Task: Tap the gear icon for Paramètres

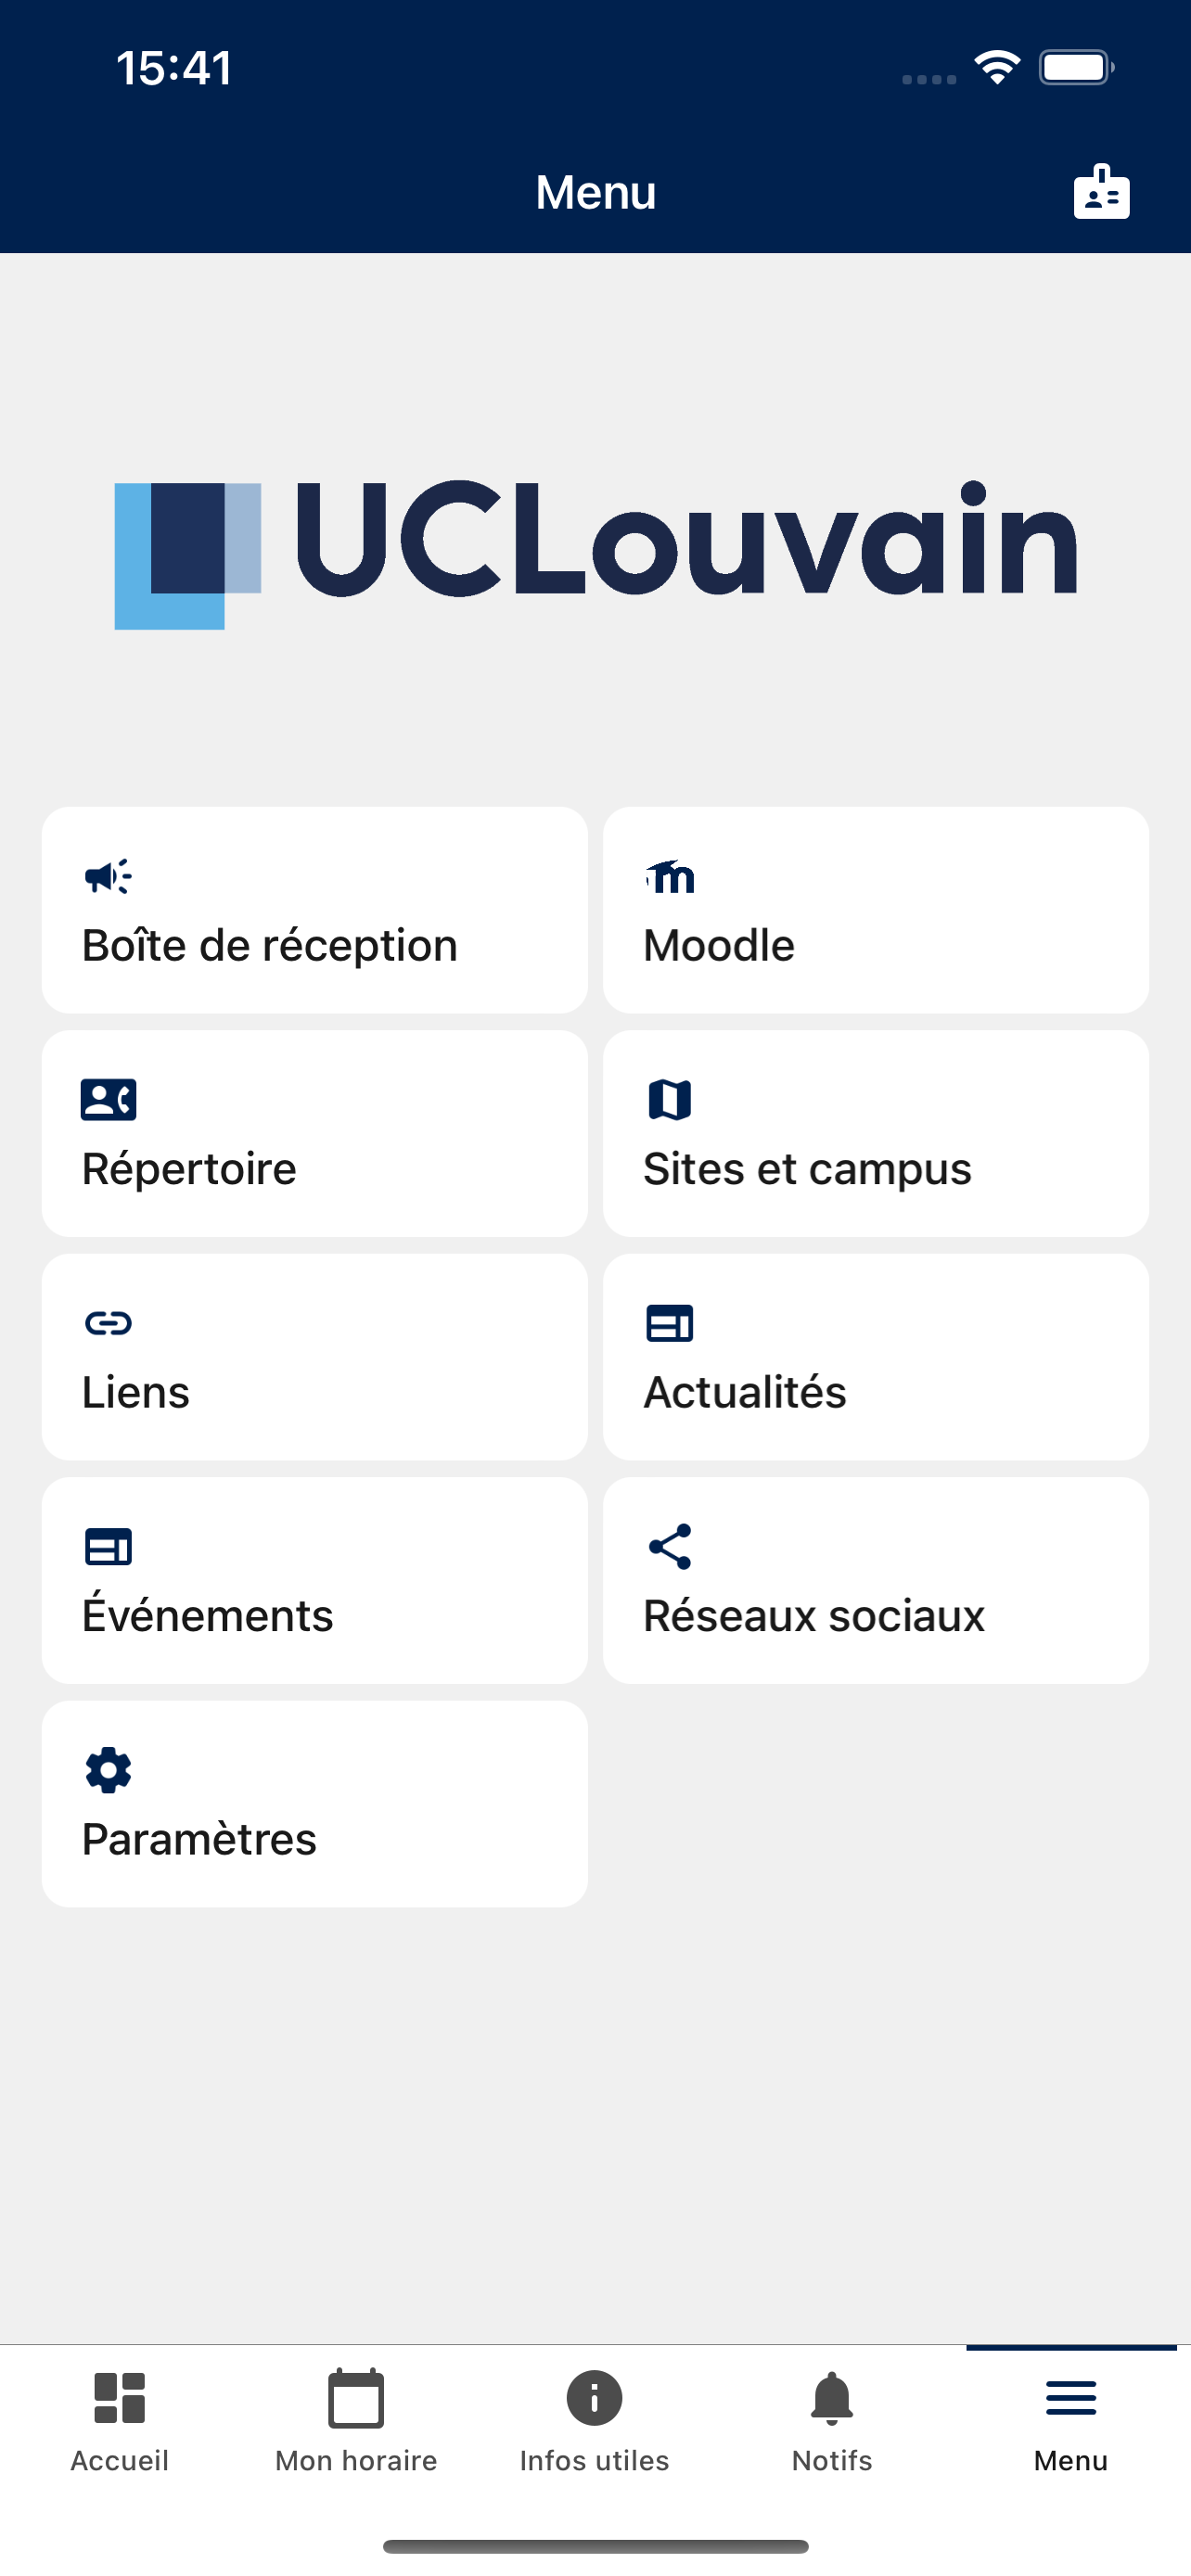Action: coord(108,1770)
